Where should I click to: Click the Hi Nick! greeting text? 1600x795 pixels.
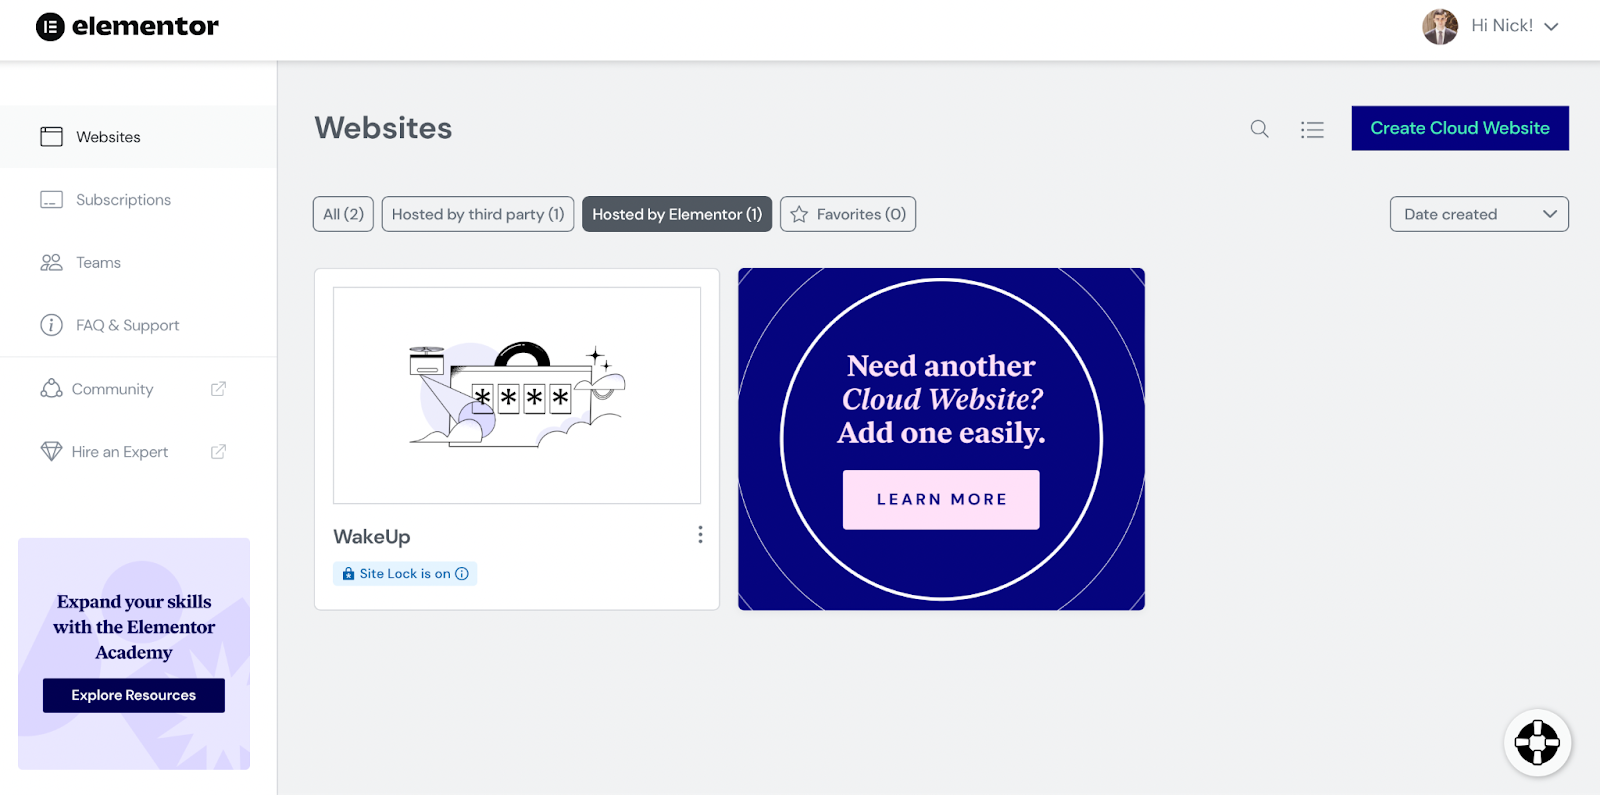pos(1502,26)
